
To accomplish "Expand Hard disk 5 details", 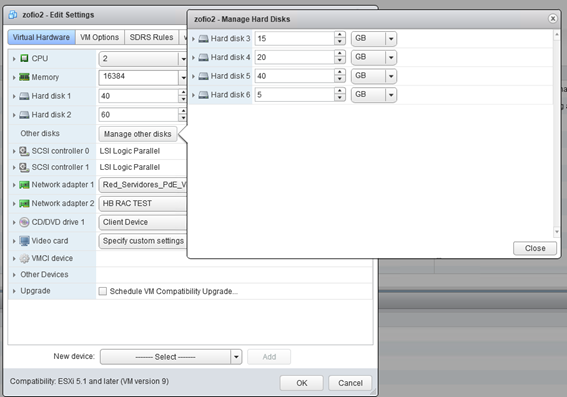I will pyautogui.click(x=193, y=76).
